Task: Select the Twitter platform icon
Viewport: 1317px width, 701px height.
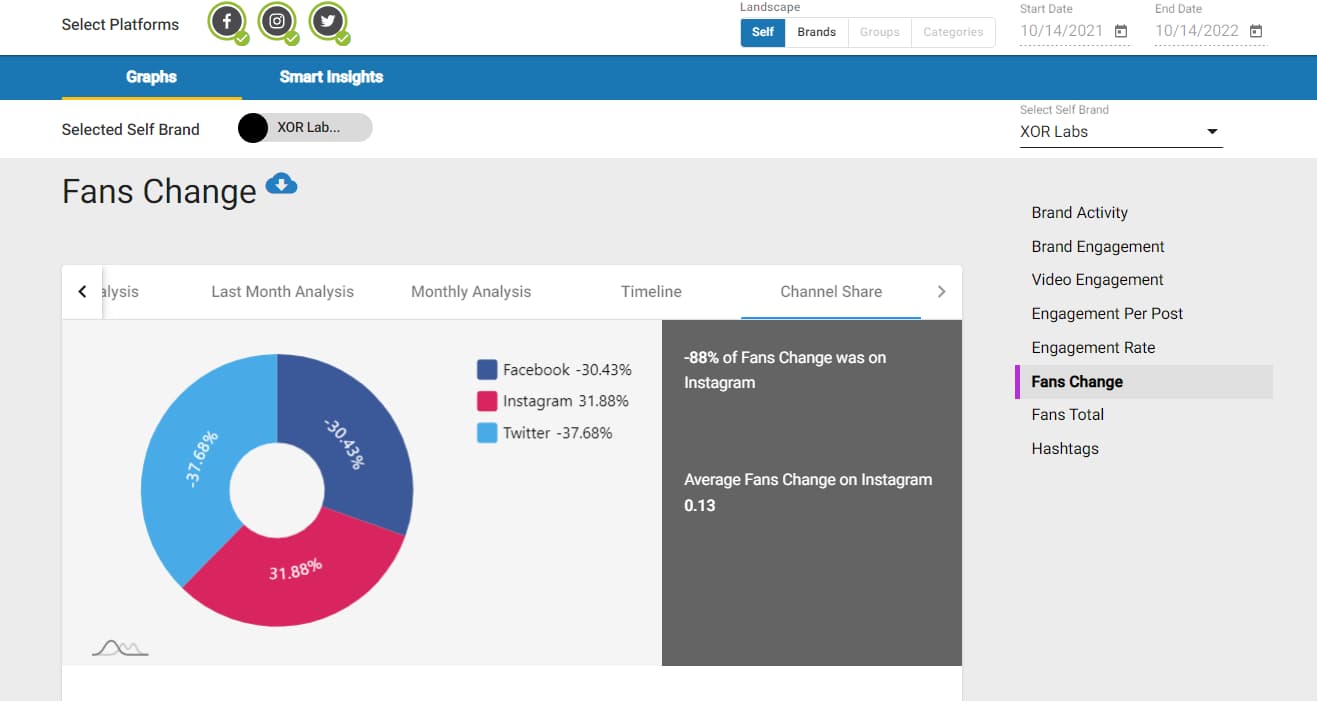Action: pos(328,21)
